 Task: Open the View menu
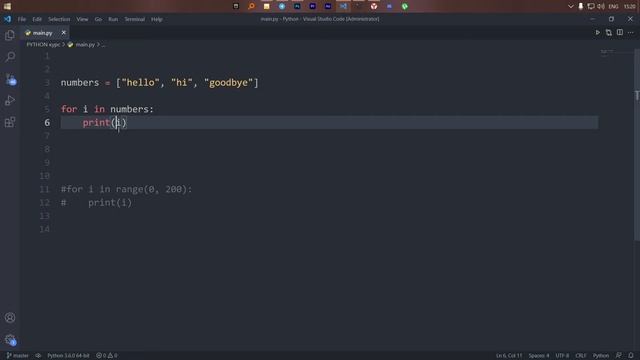(82, 19)
